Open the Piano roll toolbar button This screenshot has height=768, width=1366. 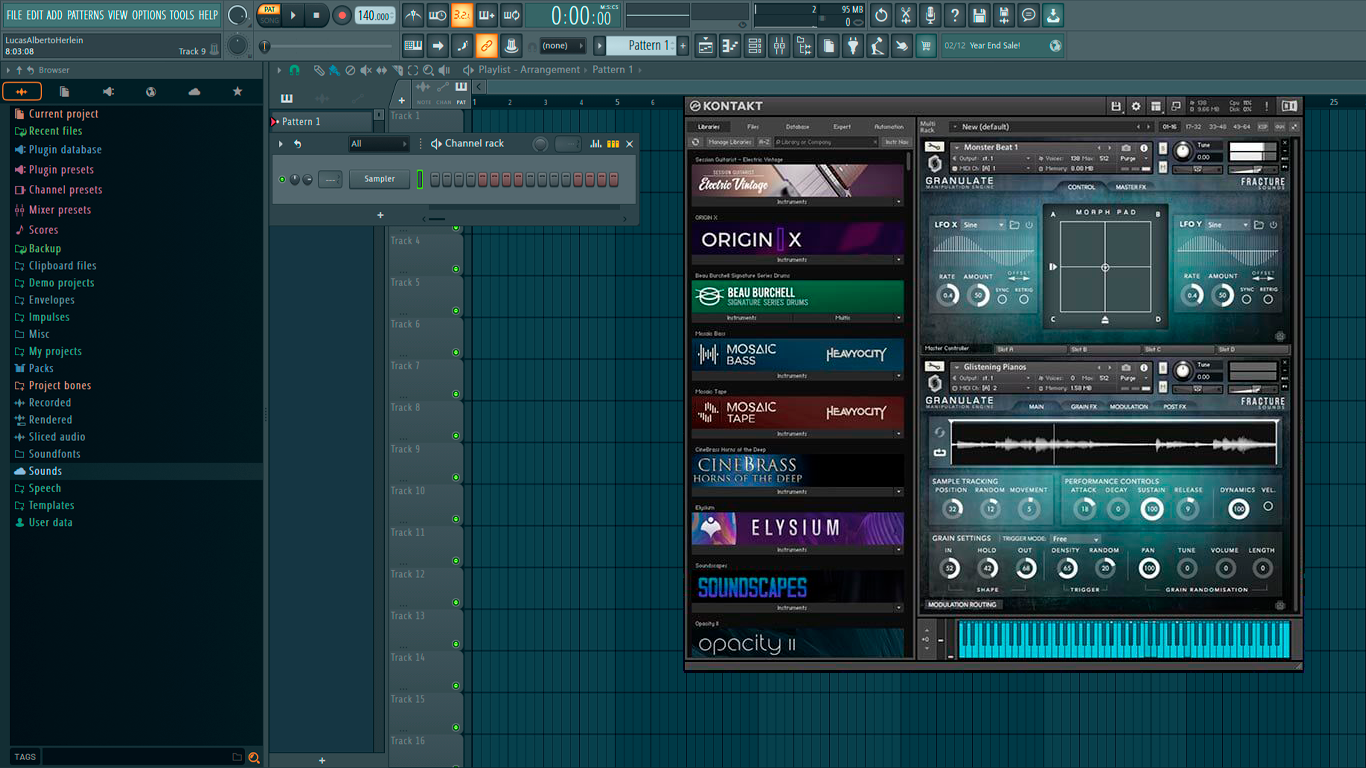730,46
